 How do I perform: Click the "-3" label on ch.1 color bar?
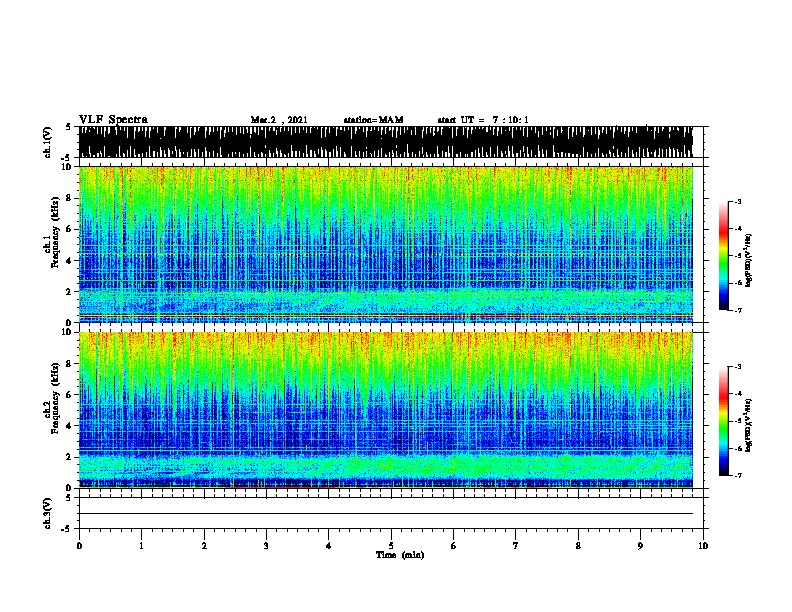(x=738, y=202)
